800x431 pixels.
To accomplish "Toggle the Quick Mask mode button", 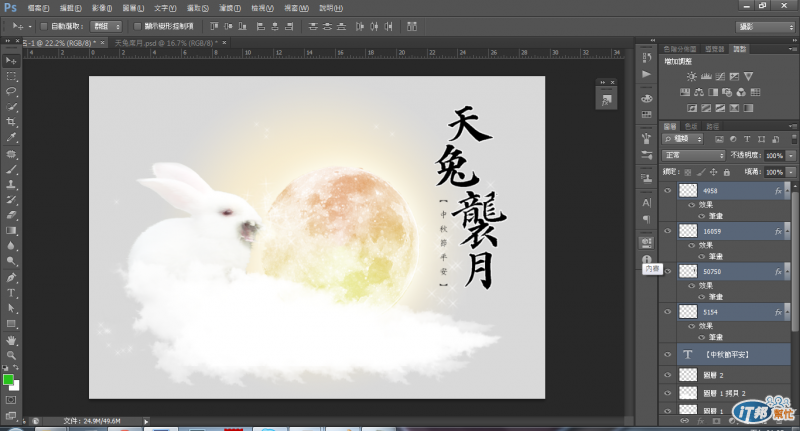I will tap(11, 400).
